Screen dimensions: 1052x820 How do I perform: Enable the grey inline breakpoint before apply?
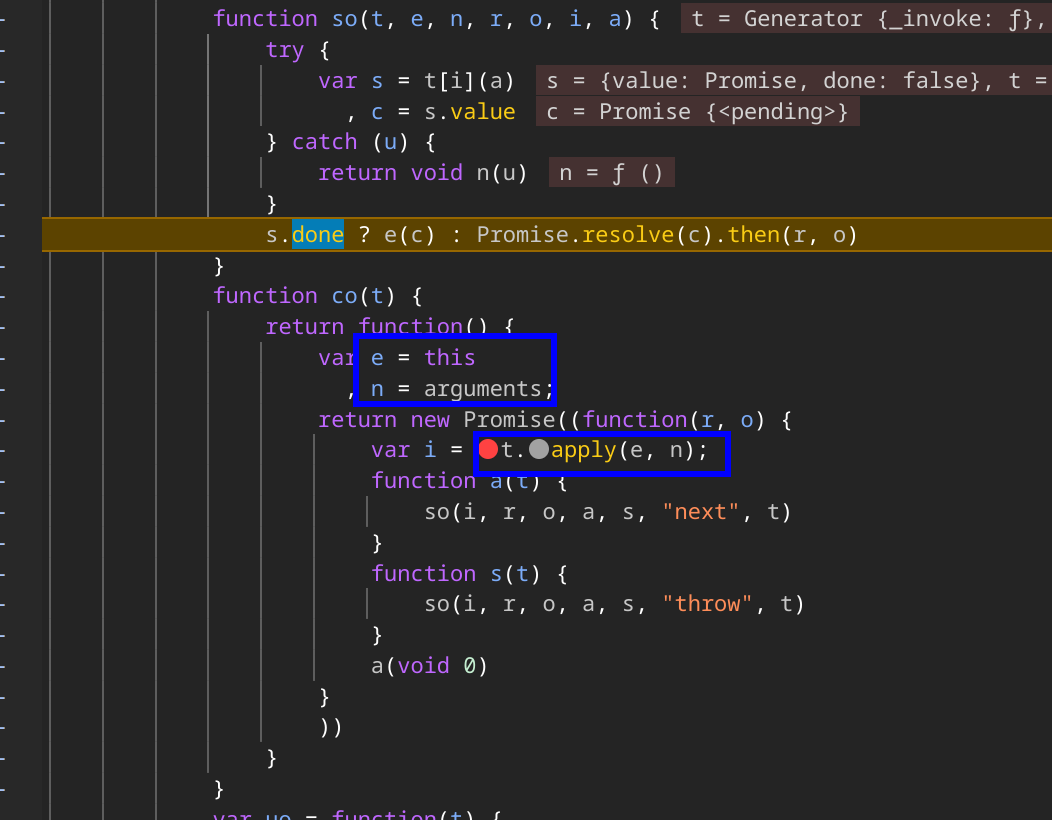(539, 450)
